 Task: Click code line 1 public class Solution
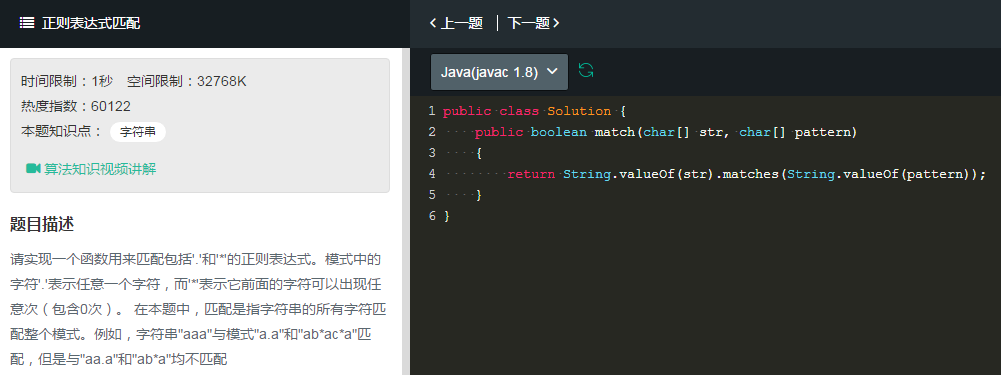535,111
